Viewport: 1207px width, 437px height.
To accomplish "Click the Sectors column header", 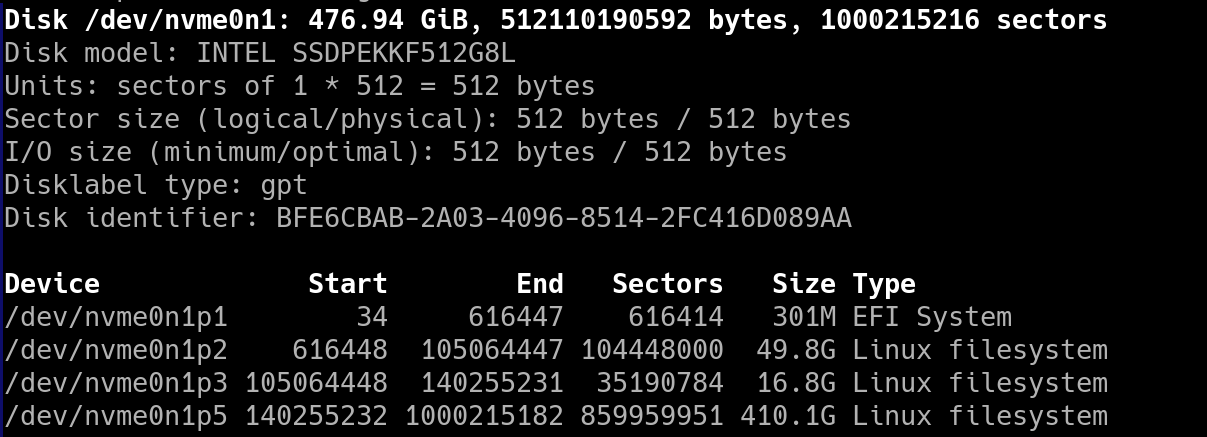I will coord(667,285).
